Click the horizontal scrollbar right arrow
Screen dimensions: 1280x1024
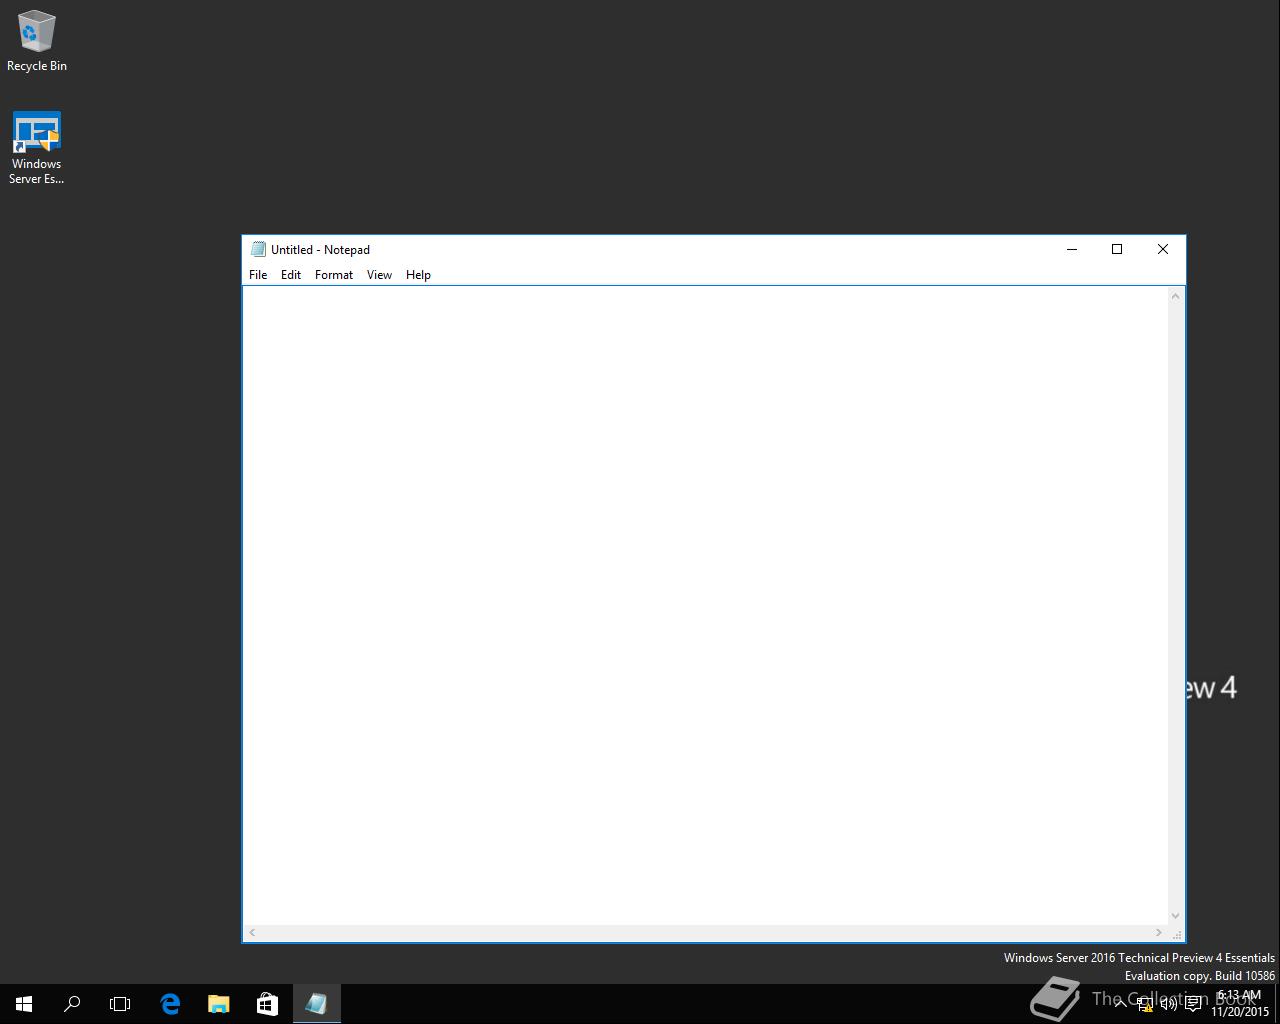pyautogui.click(x=1159, y=932)
